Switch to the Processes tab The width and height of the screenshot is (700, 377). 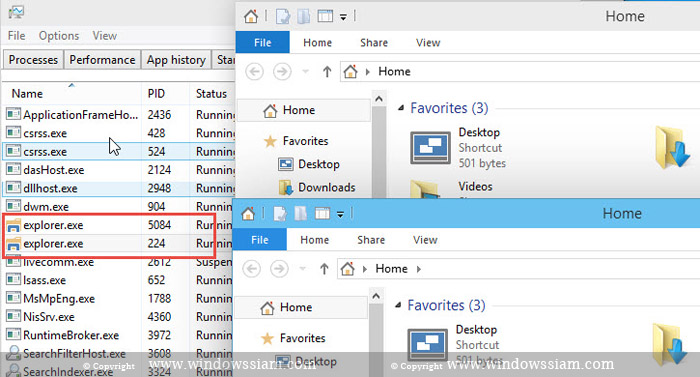(x=33, y=60)
